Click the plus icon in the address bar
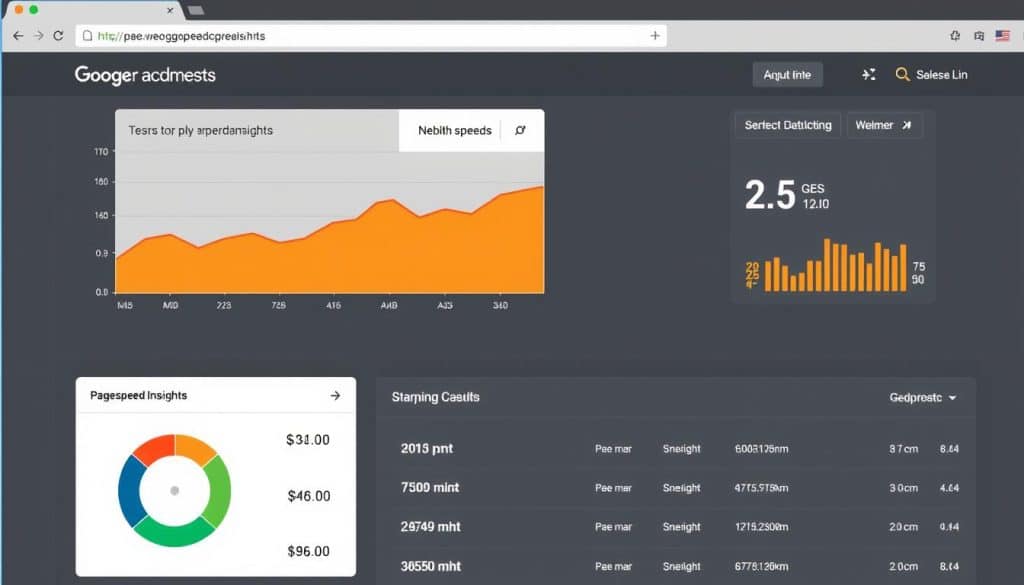Image resolution: width=1024 pixels, height=585 pixels. click(x=655, y=36)
